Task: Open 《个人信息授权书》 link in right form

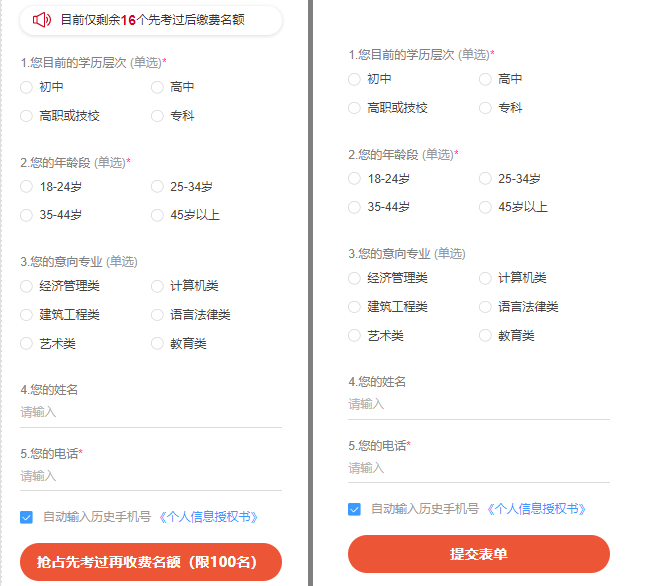Action: click(536, 509)
